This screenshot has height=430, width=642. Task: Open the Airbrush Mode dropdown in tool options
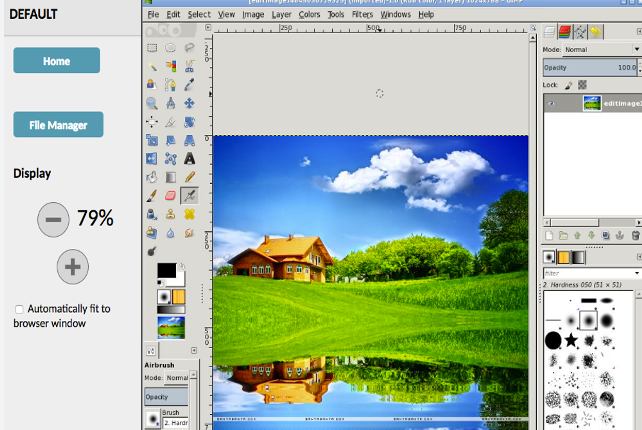[177, 378]
